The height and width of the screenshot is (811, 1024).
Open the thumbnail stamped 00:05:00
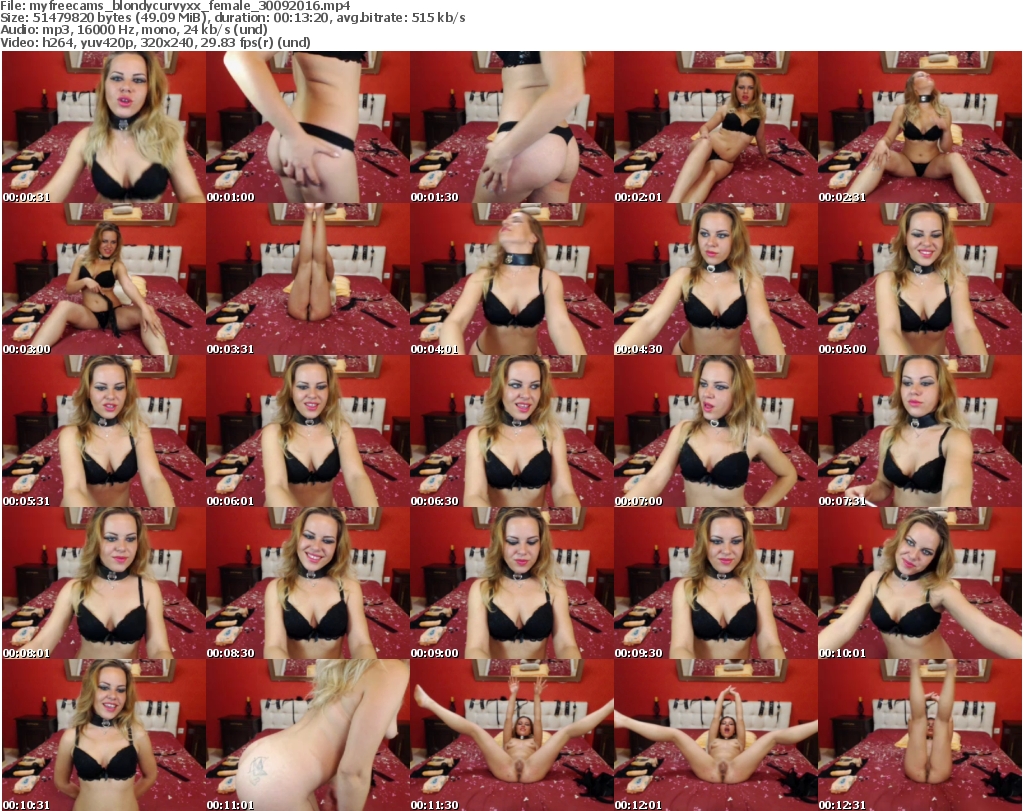[920, 279]
